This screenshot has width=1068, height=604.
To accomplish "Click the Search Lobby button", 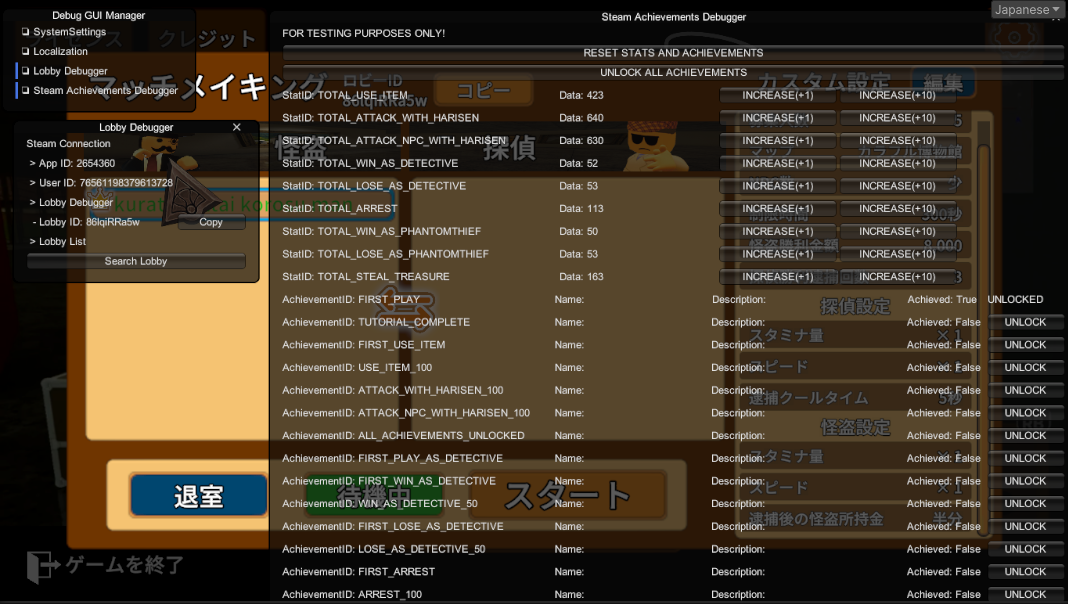I will point(136,261).
